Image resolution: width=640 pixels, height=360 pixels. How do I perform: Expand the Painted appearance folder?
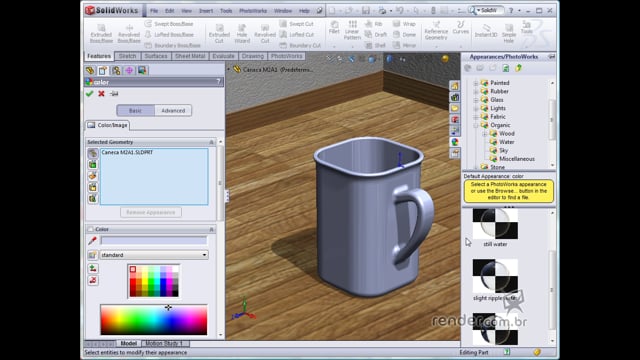click(x=476, y=83)
